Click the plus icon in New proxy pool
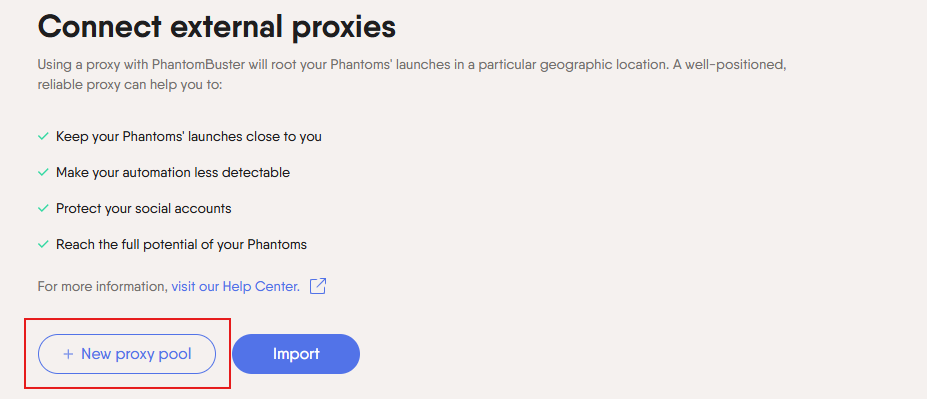This screenshot has width=927, height=399. 69,354
